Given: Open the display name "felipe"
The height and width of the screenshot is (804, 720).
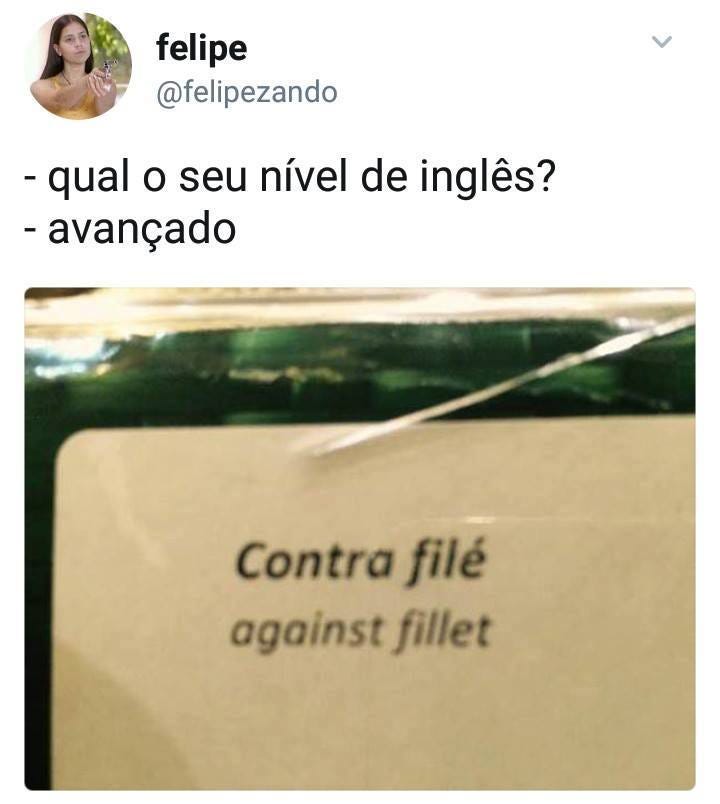Looking at the screenshot, I should point(202,48).
